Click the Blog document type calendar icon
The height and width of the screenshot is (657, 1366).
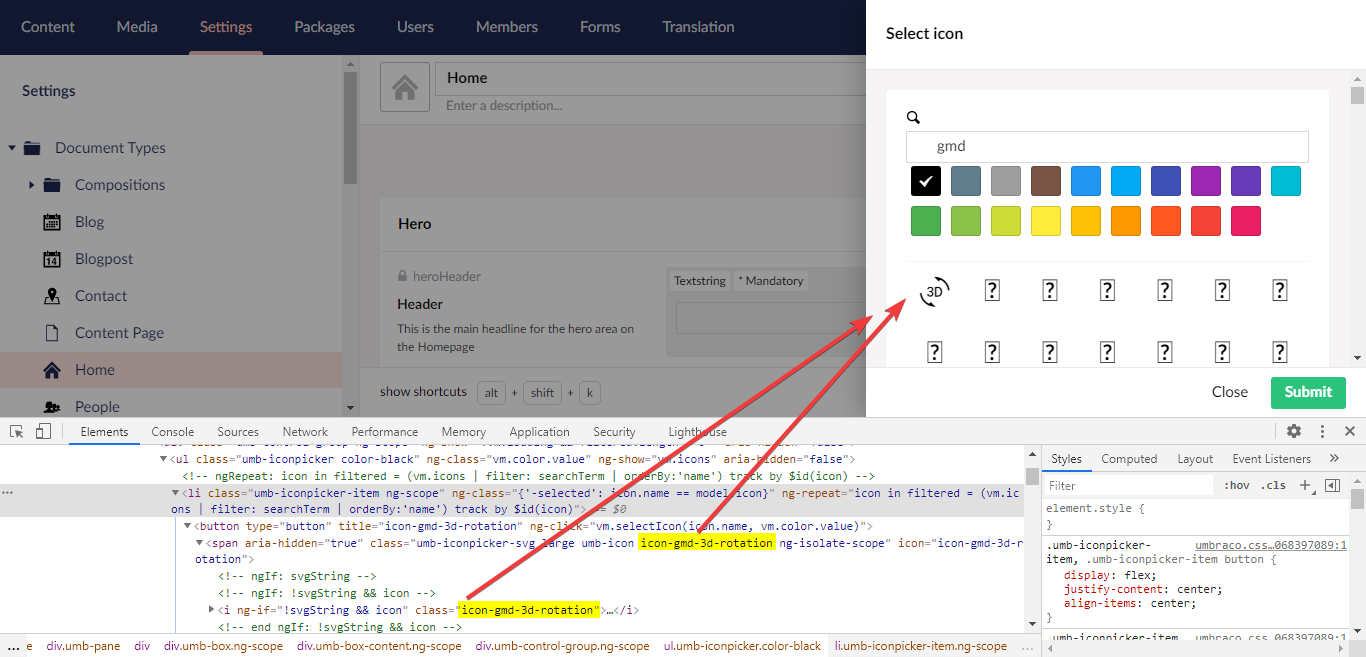click(53, 222)
